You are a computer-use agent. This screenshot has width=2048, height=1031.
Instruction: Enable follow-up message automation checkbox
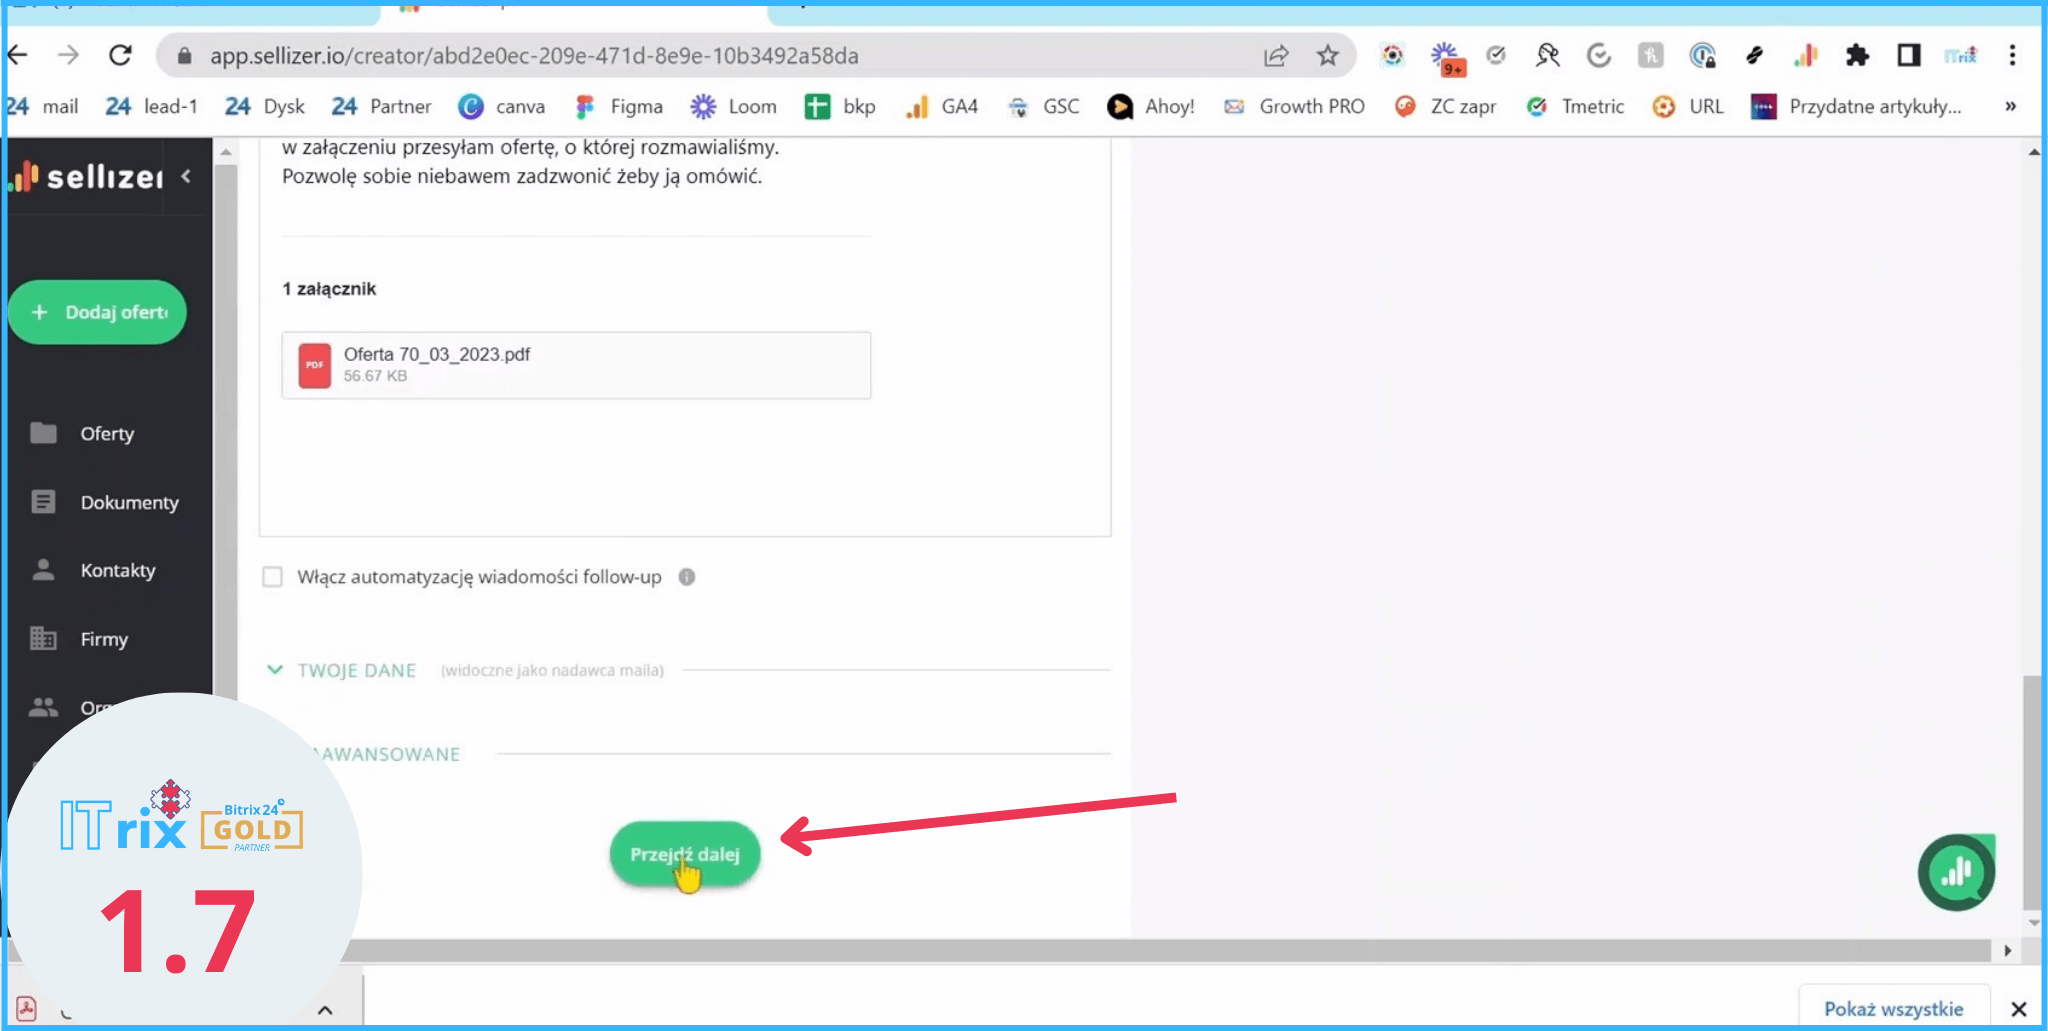pyautogui.click(x=272, y=577)
